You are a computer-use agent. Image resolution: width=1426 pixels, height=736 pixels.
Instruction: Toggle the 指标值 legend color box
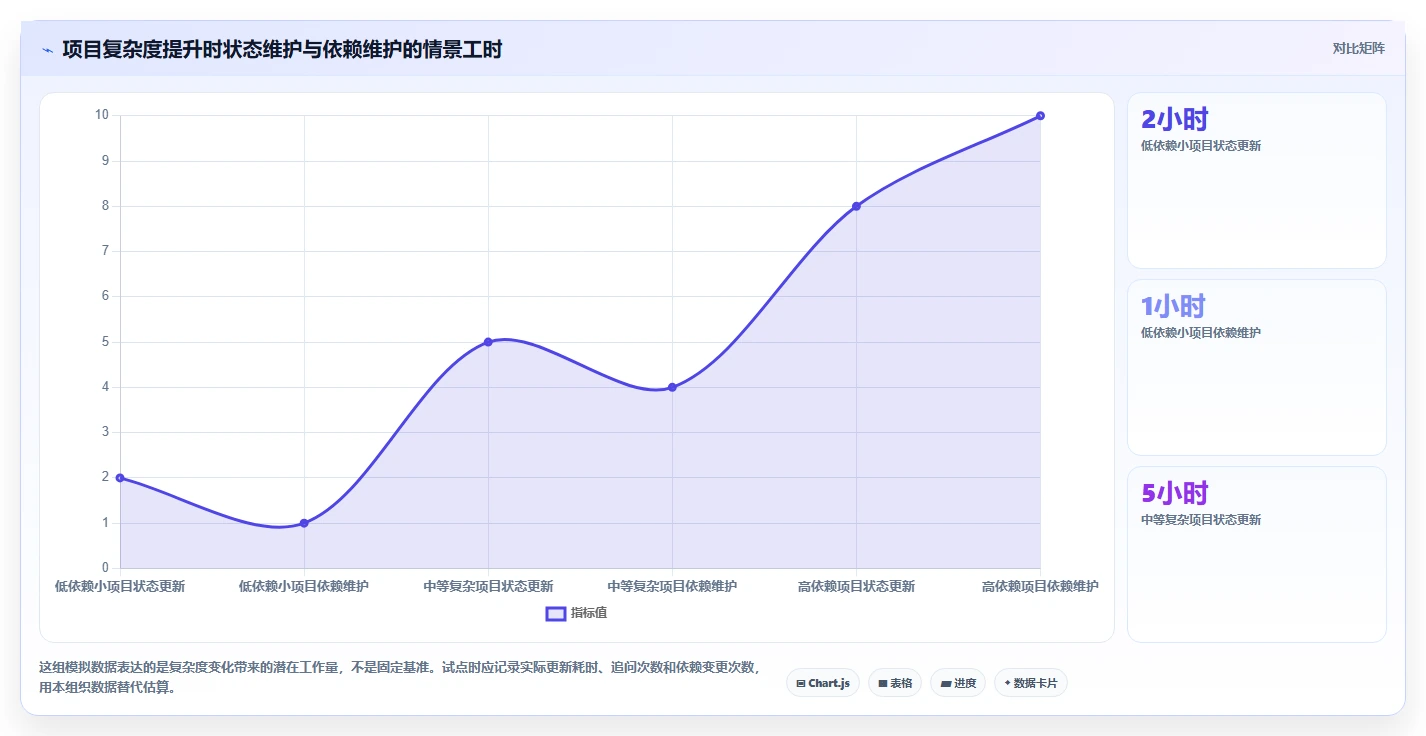coord(556,613)
